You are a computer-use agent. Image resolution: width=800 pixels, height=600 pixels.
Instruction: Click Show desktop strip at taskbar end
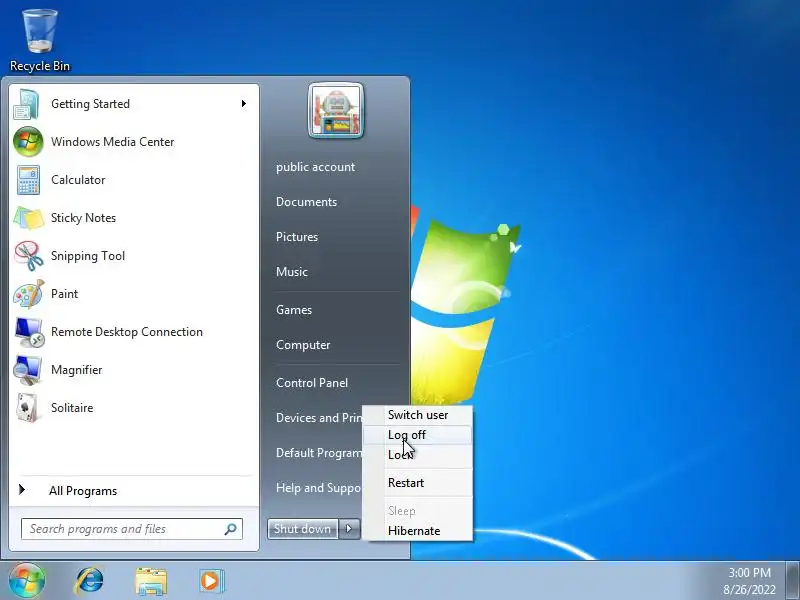(x=793, y=581)
